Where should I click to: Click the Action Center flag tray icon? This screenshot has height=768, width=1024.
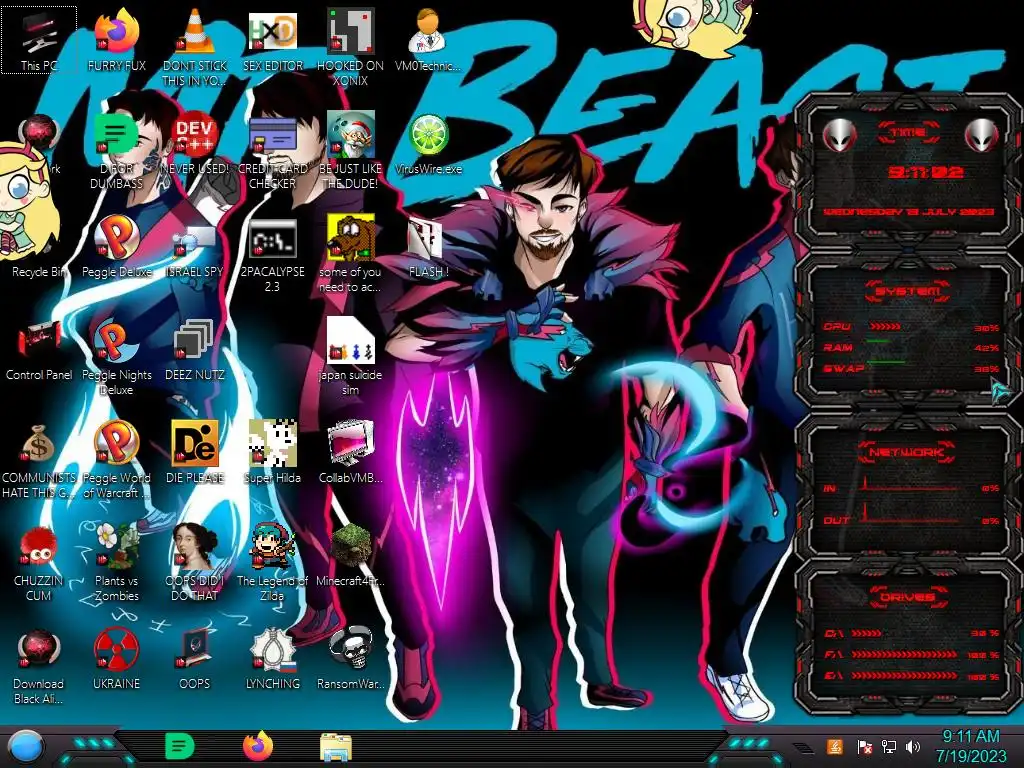(864, 746)
